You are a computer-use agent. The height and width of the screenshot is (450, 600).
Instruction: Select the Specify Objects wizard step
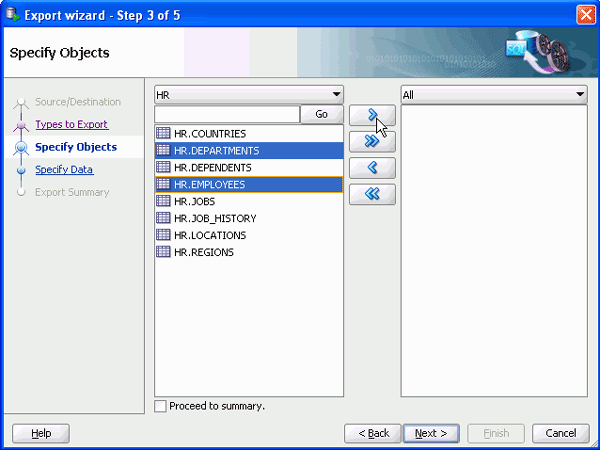pyautogui.click(x=76, y=147)
